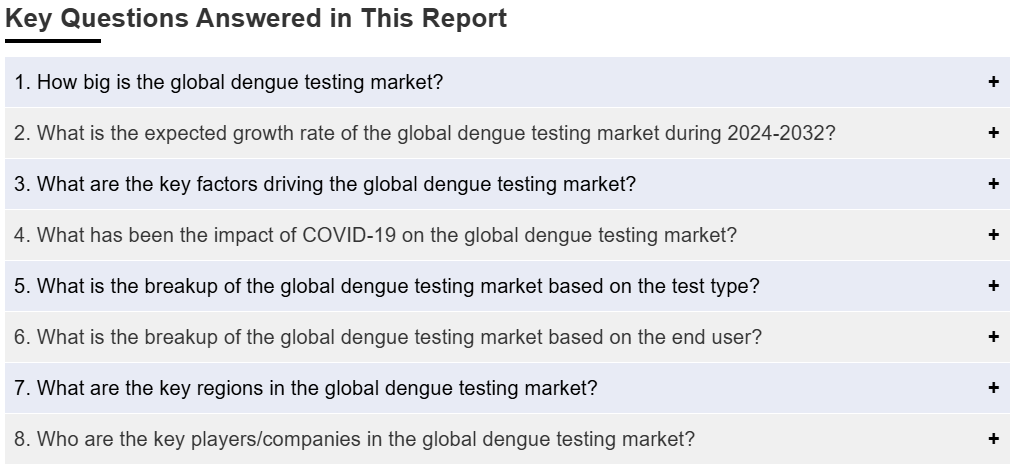Viewport: 1016px width, 470px height.
Task: Select the row numbered 5 in the list
Action: pyautogui.click(x=507, y=286)
